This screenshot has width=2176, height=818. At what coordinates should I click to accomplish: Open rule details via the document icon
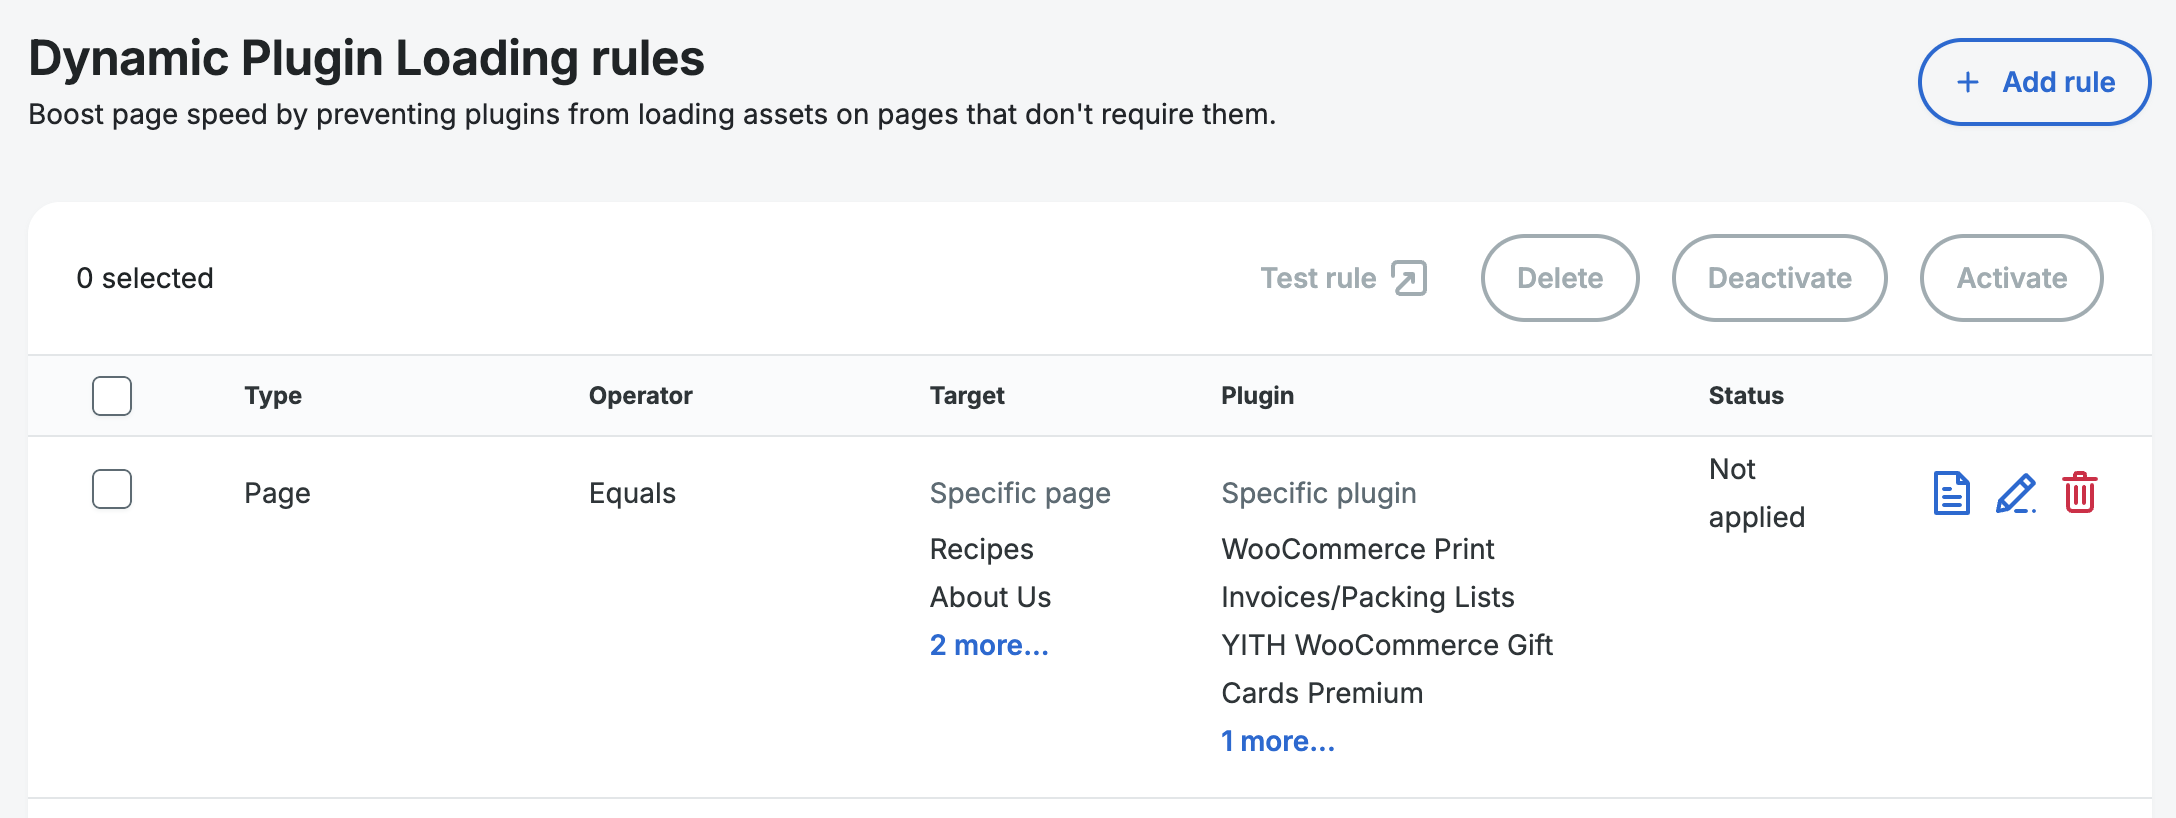click(1951, 493)
